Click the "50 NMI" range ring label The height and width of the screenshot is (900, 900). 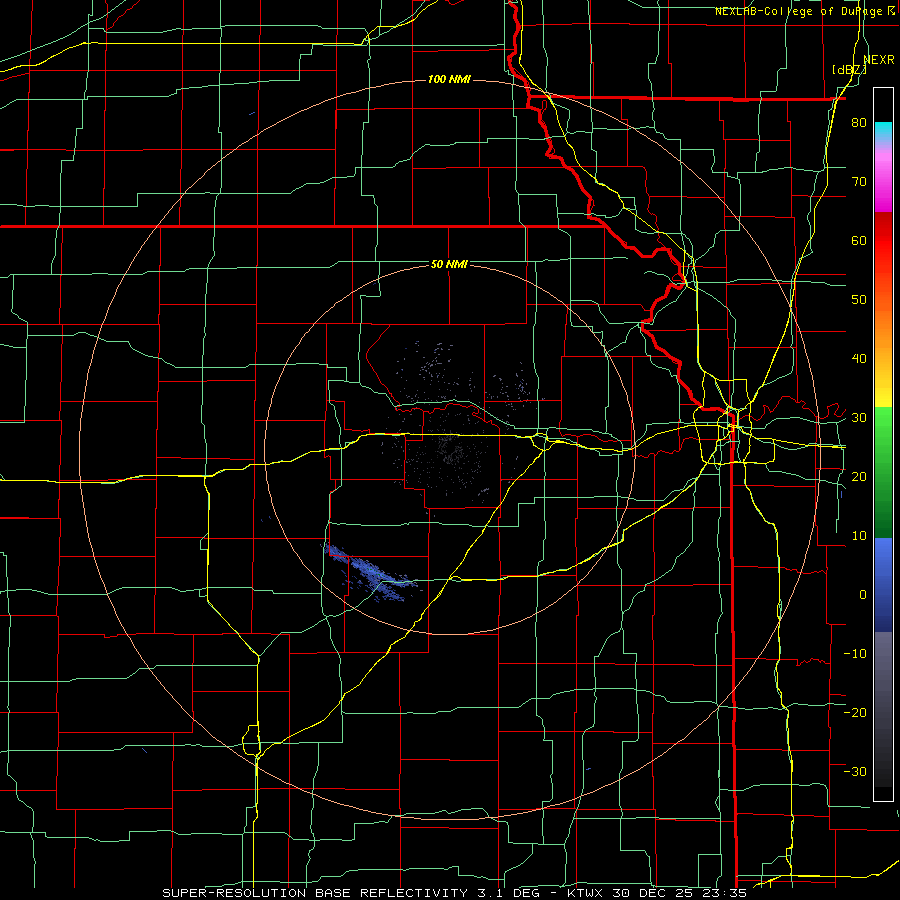click(x=449, y=264)
